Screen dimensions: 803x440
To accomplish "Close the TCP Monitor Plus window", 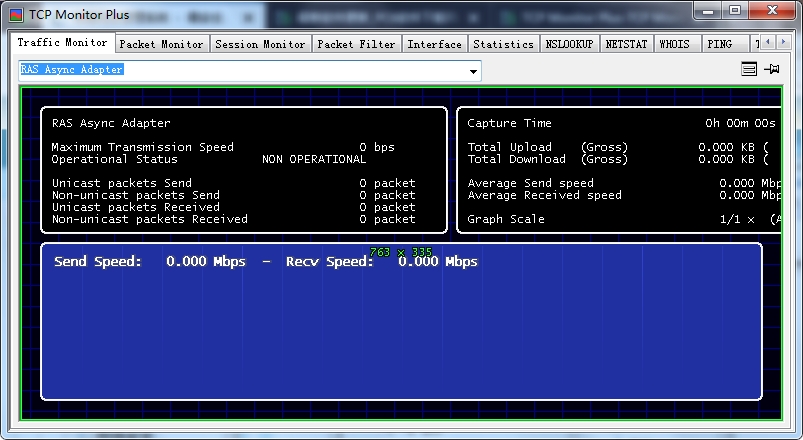I will point(772,10).
